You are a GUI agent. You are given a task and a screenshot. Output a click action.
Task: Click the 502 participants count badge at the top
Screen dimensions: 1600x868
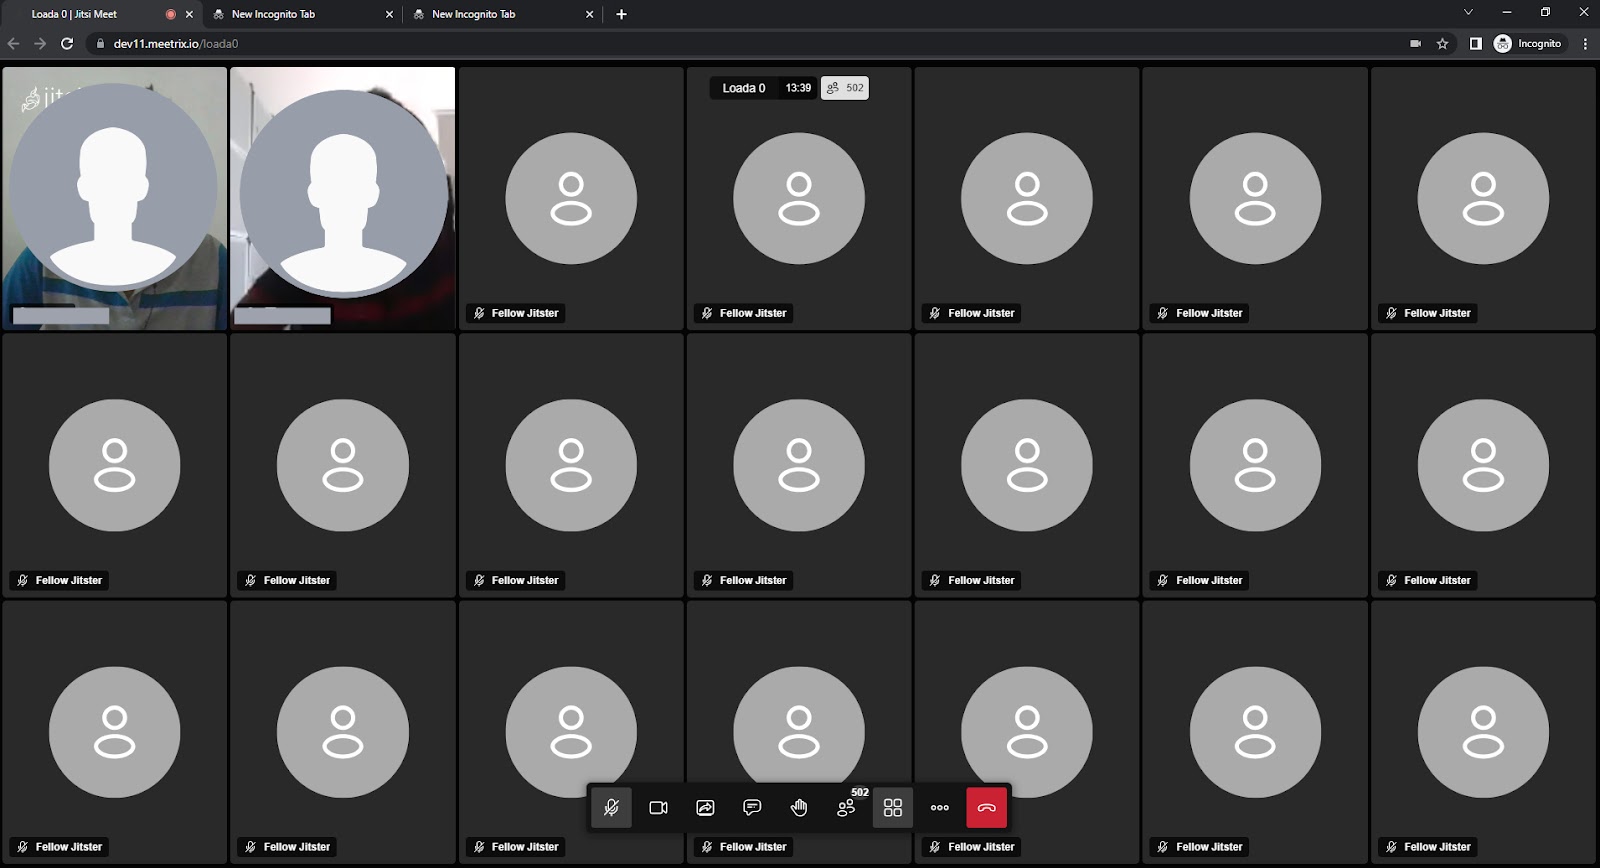(x=845, y=88)
